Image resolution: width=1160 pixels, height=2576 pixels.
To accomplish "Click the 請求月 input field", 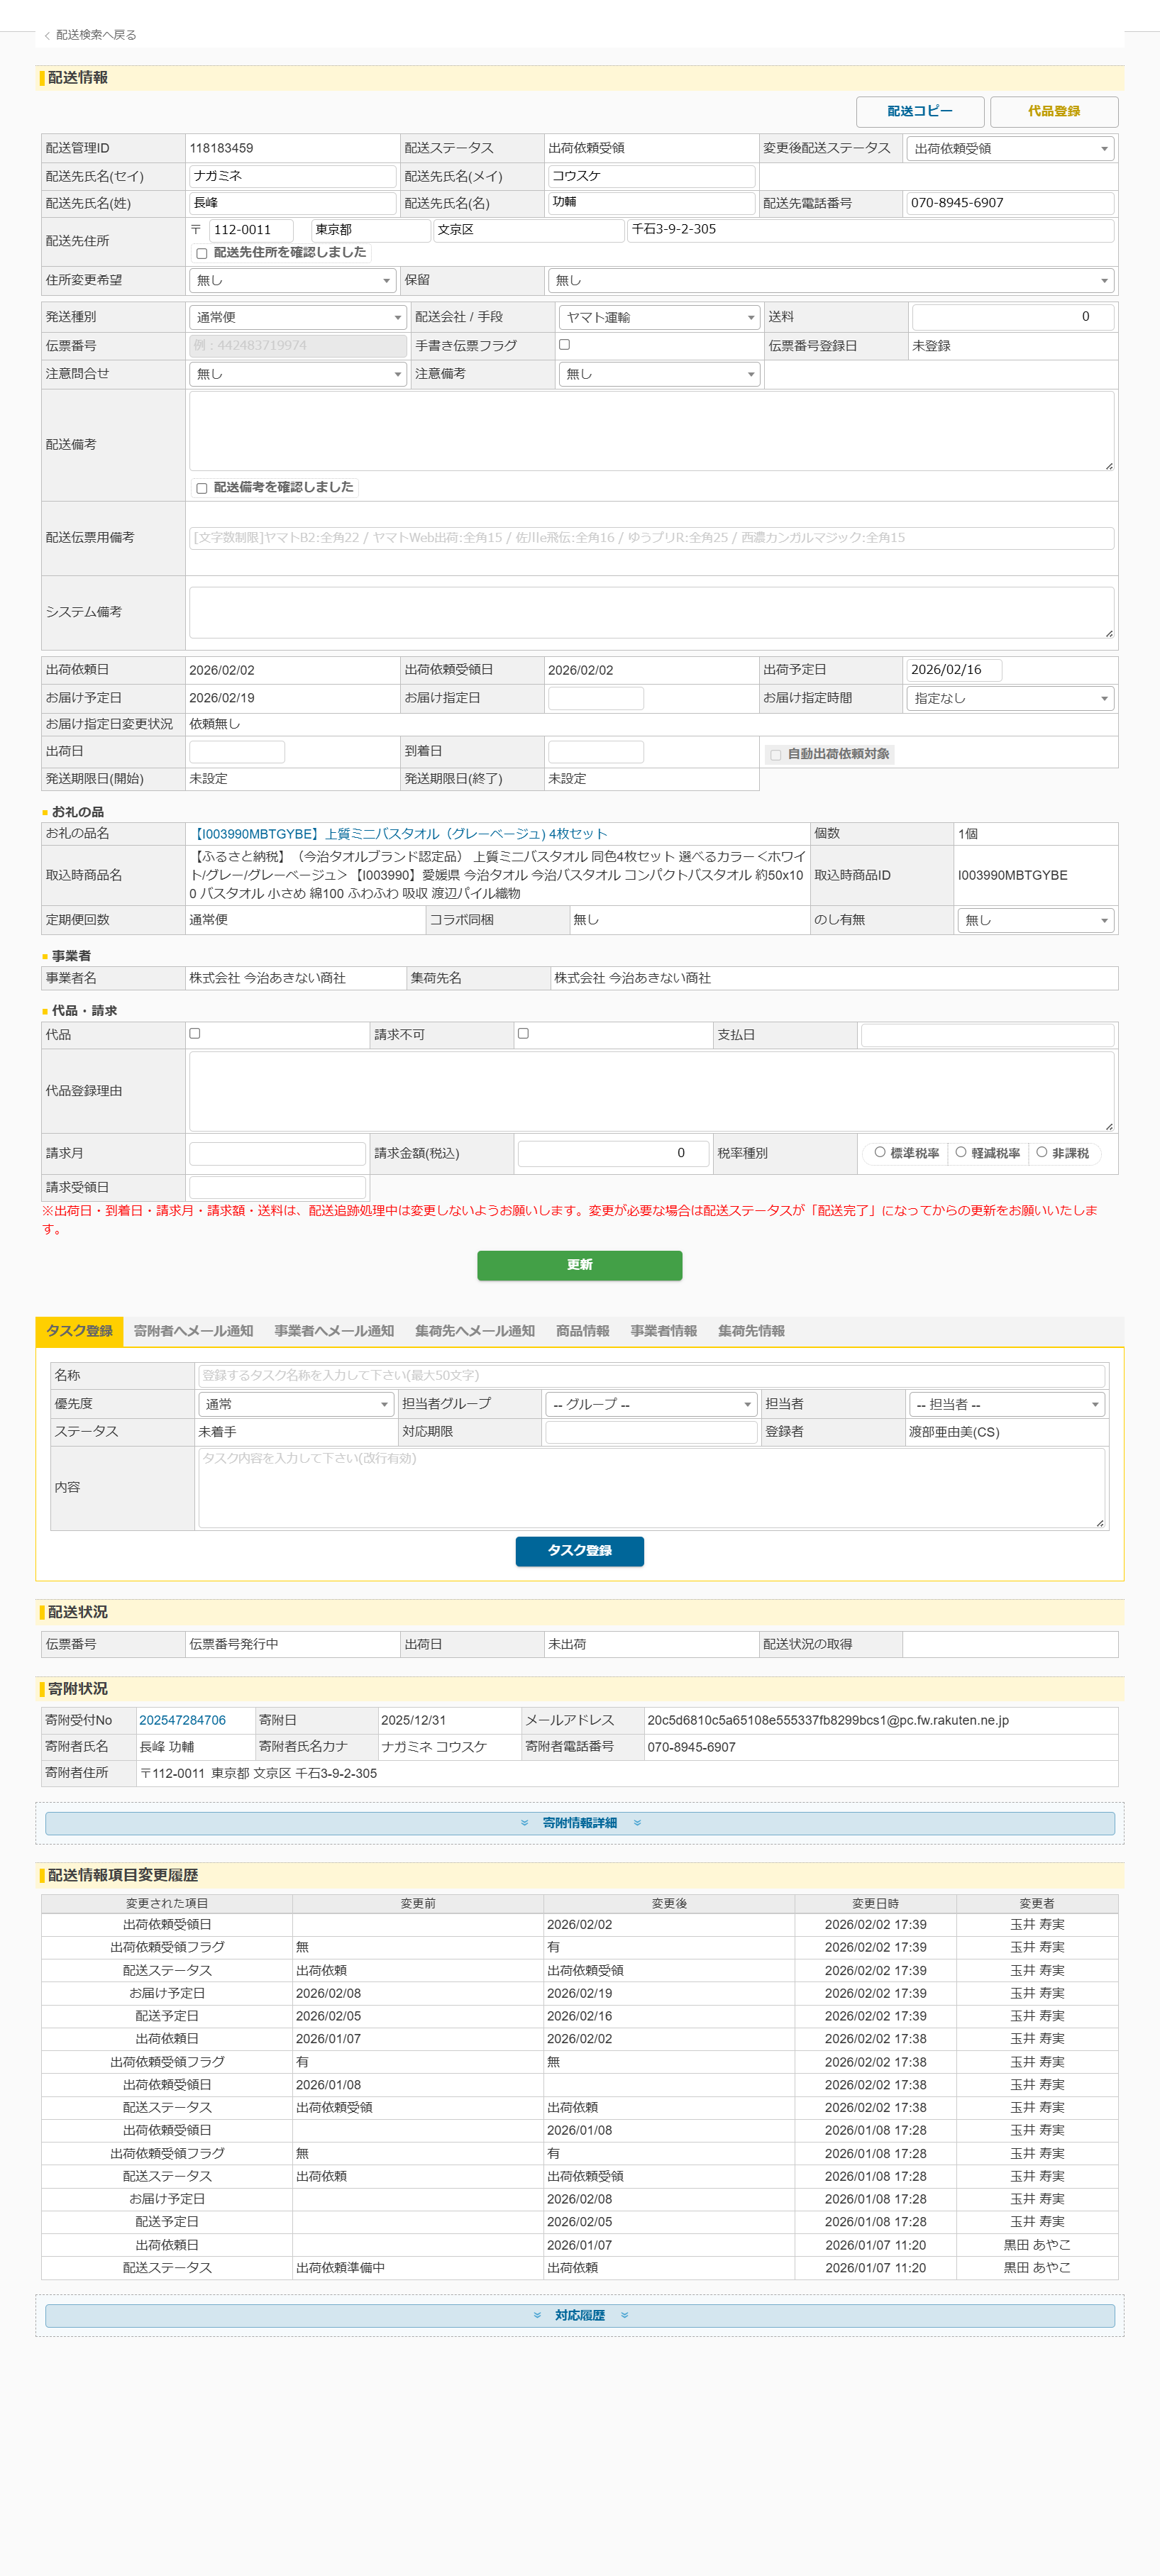I will 277,1154.
